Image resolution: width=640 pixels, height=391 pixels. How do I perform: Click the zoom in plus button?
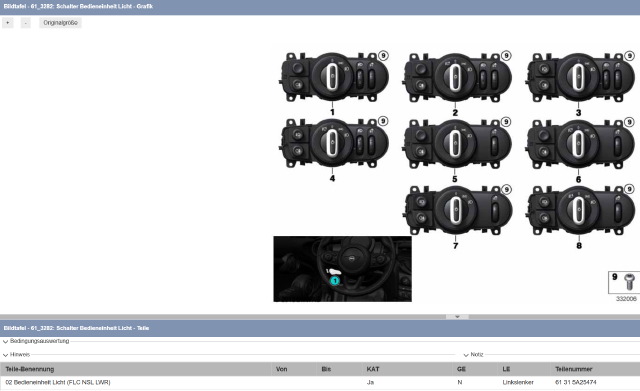[x=8, y=23]
